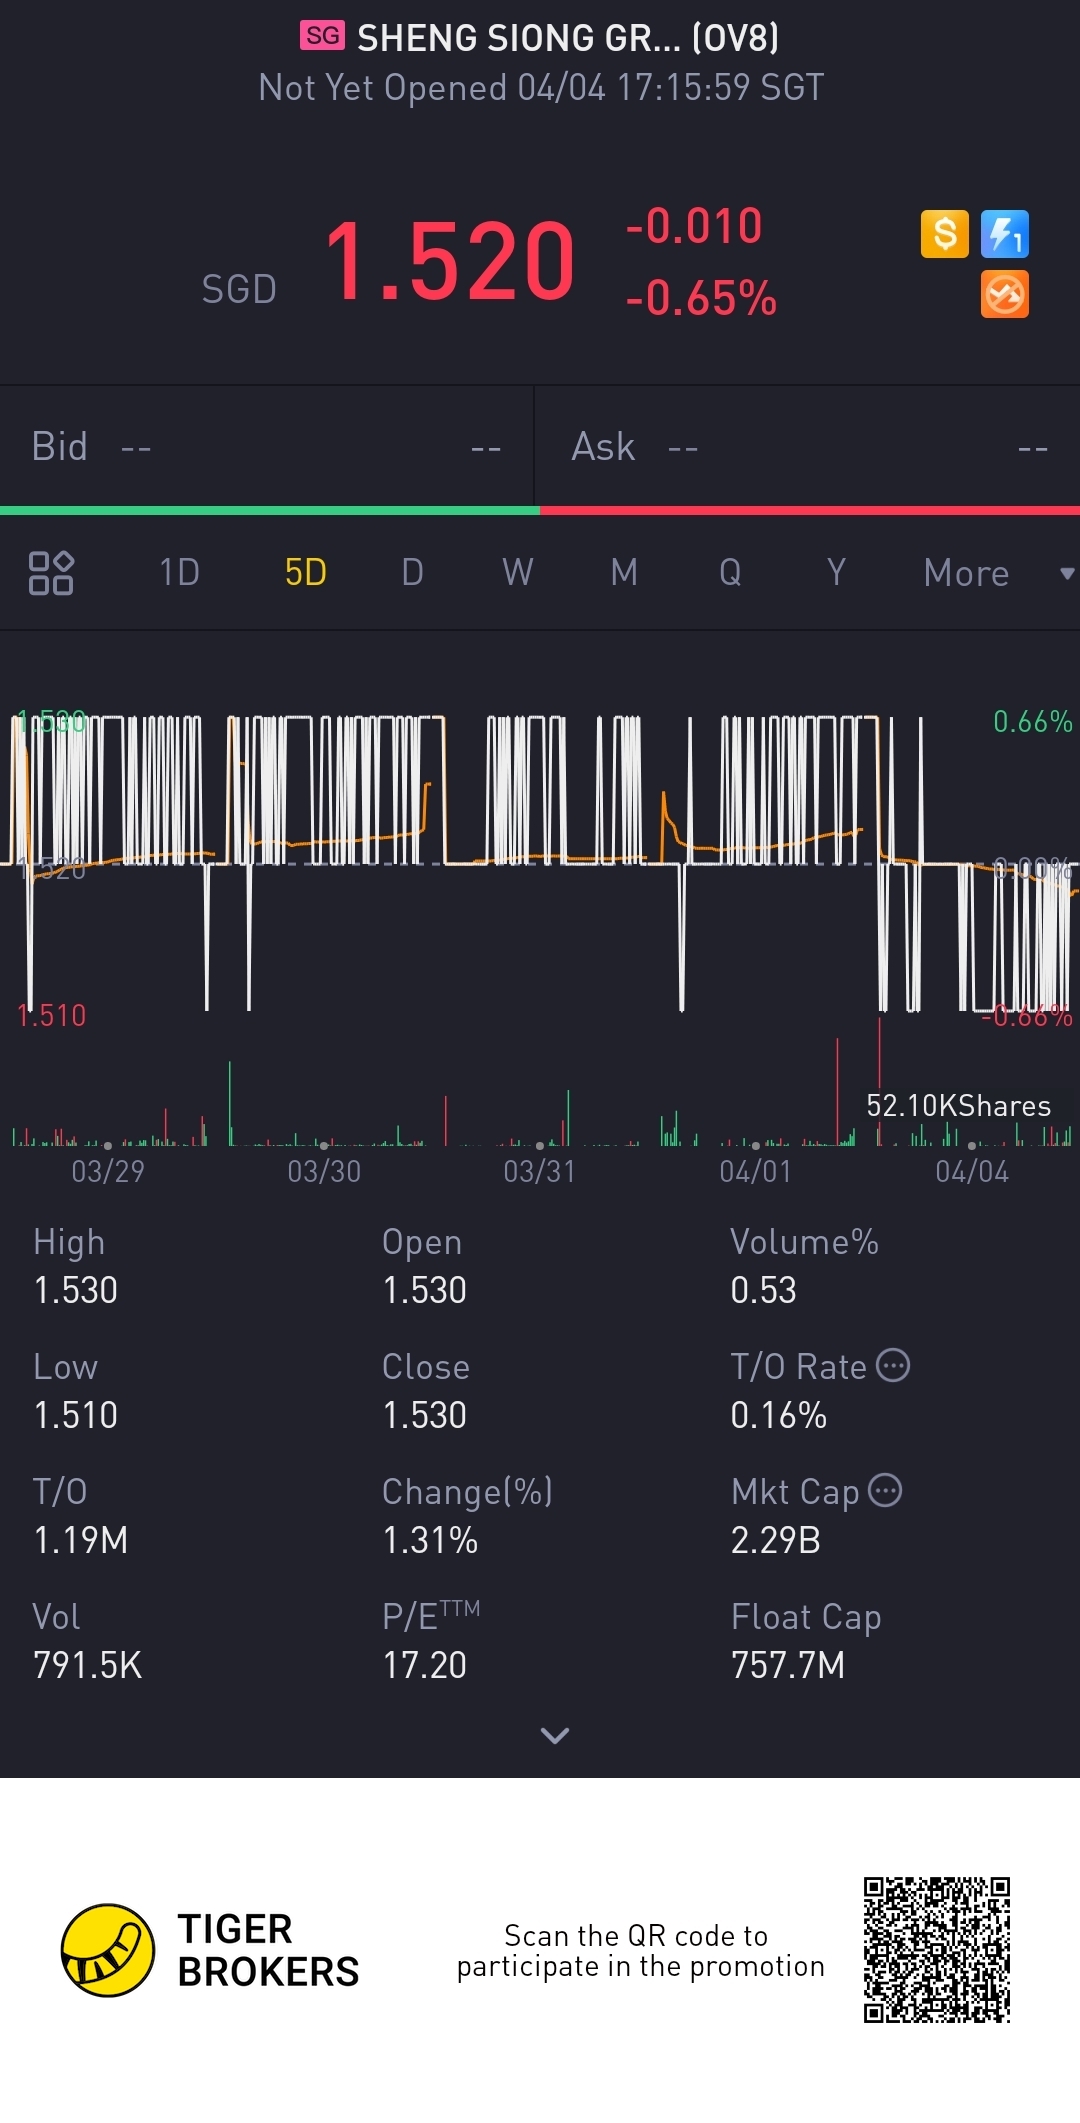Tap the Not Yet Opened status line

point(541,87)
